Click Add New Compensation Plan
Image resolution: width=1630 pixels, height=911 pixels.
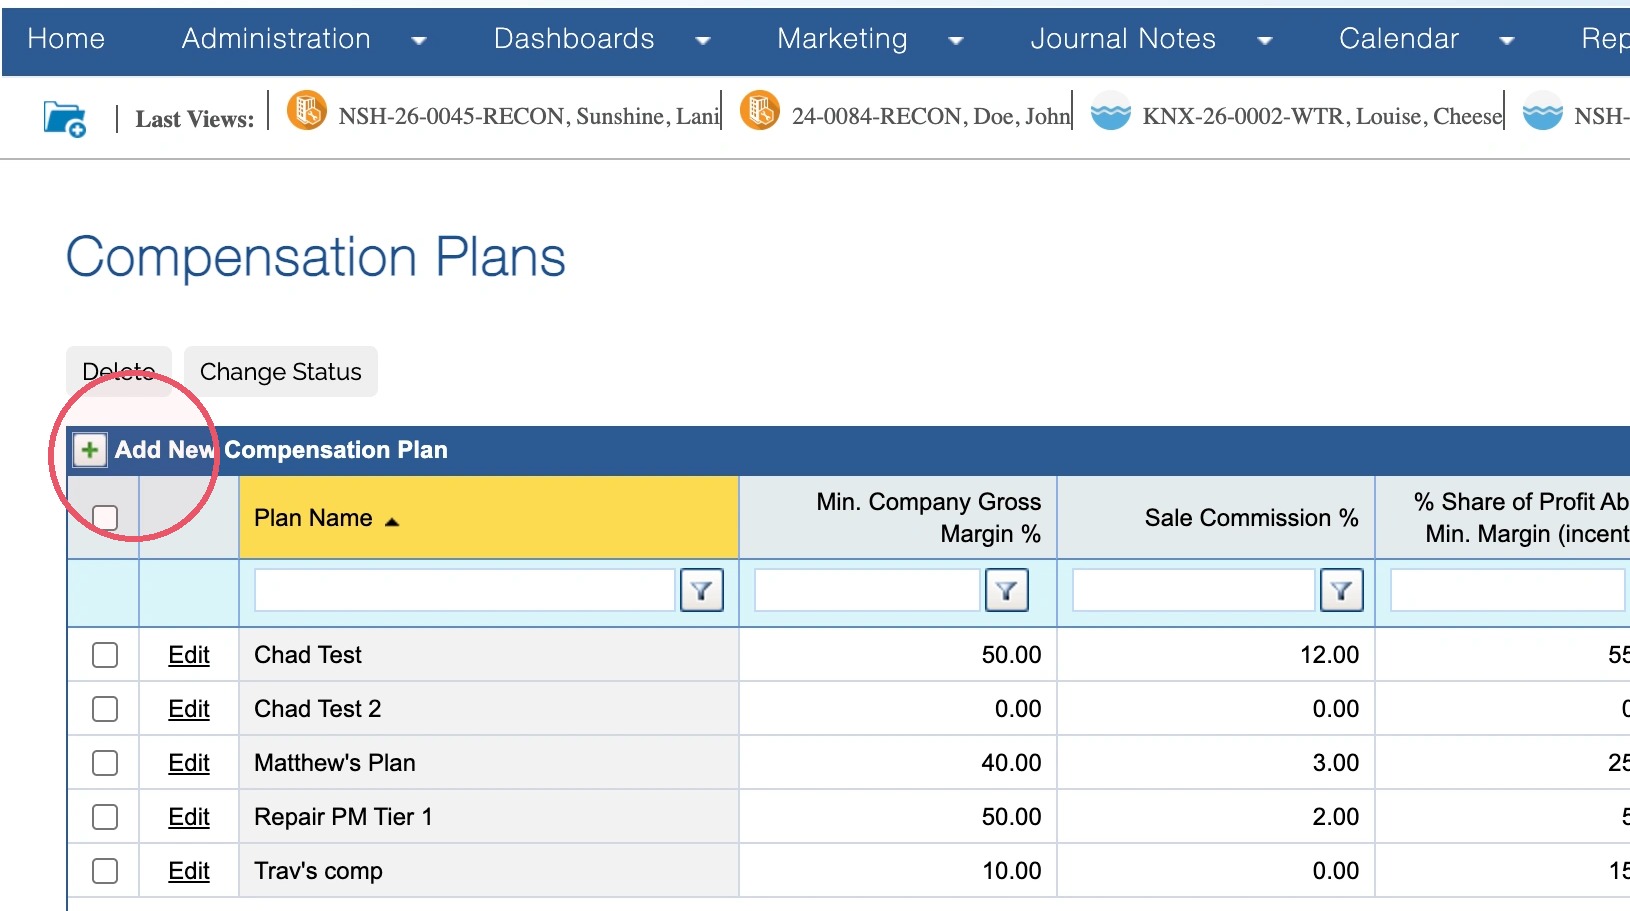coord(281,450)
